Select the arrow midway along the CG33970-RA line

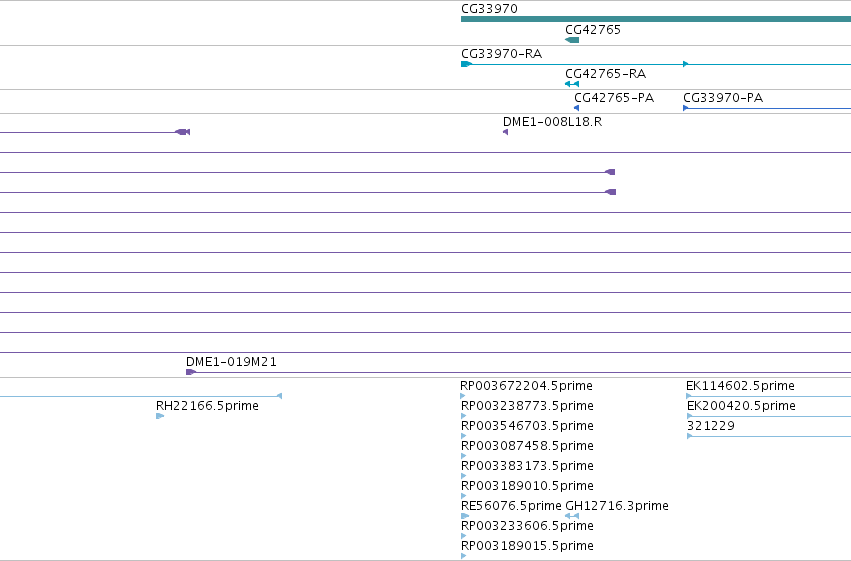point(685,64)
